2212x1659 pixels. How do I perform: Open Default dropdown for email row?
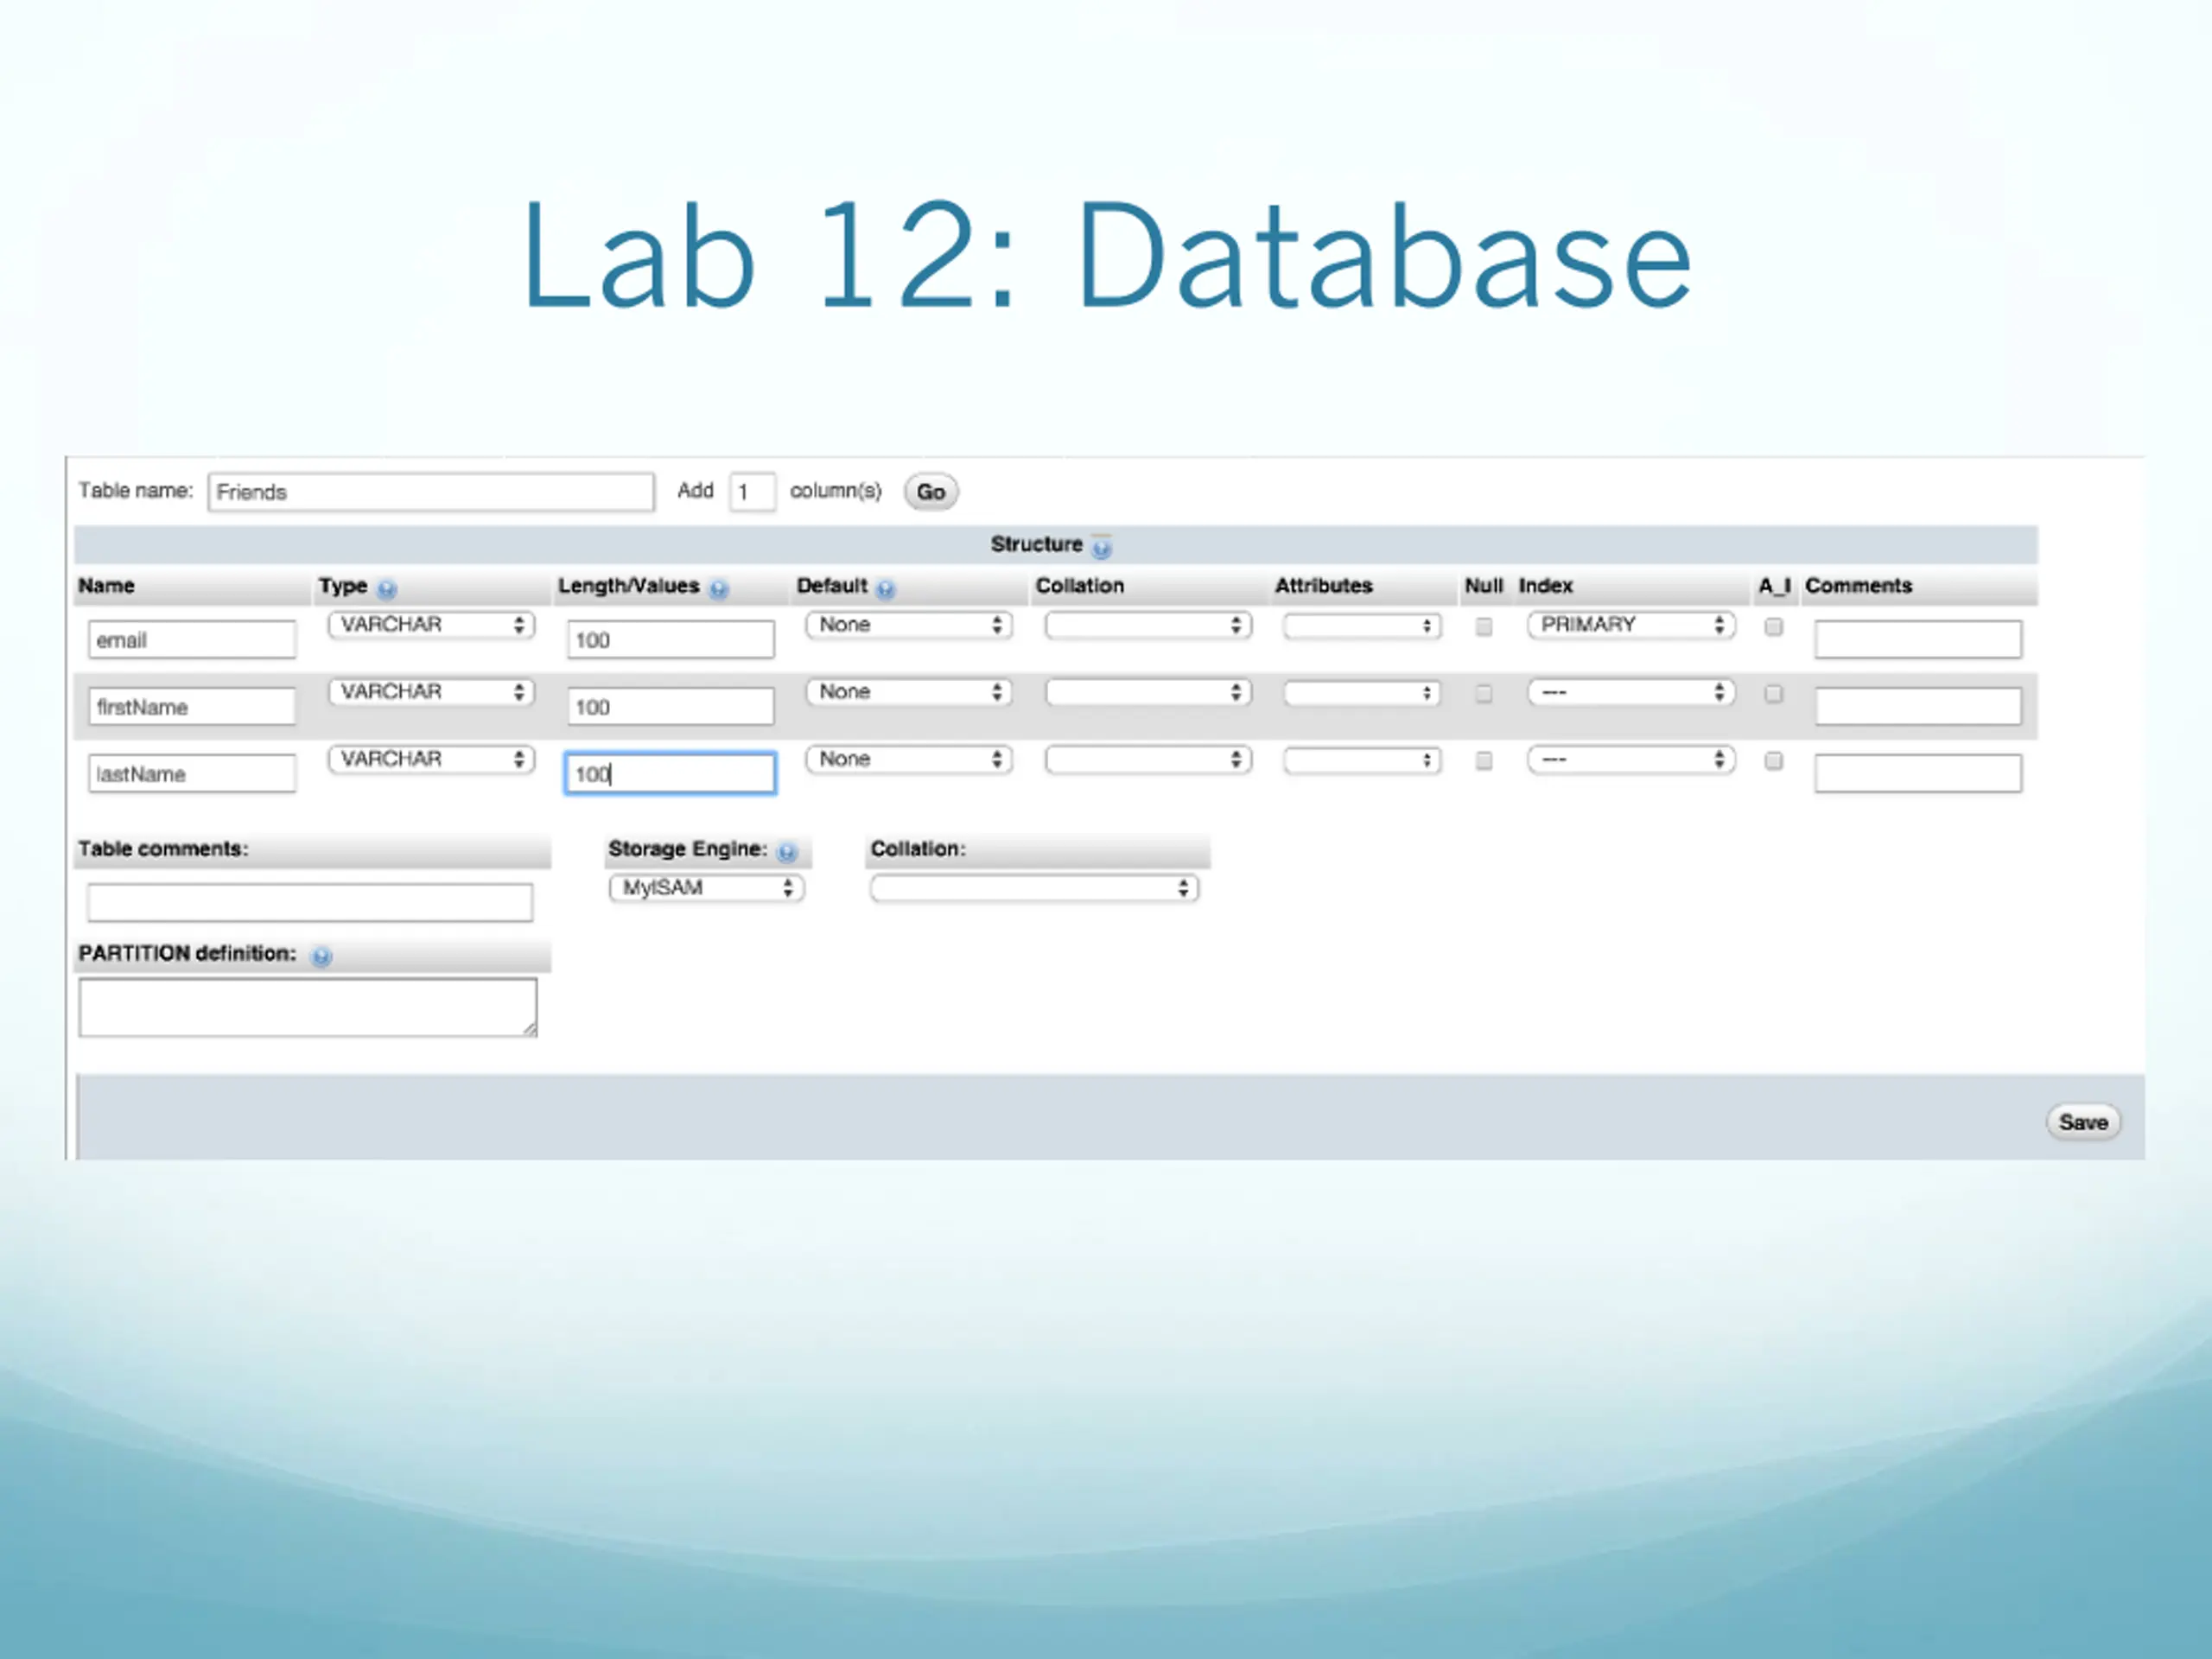tap(909, 625)
